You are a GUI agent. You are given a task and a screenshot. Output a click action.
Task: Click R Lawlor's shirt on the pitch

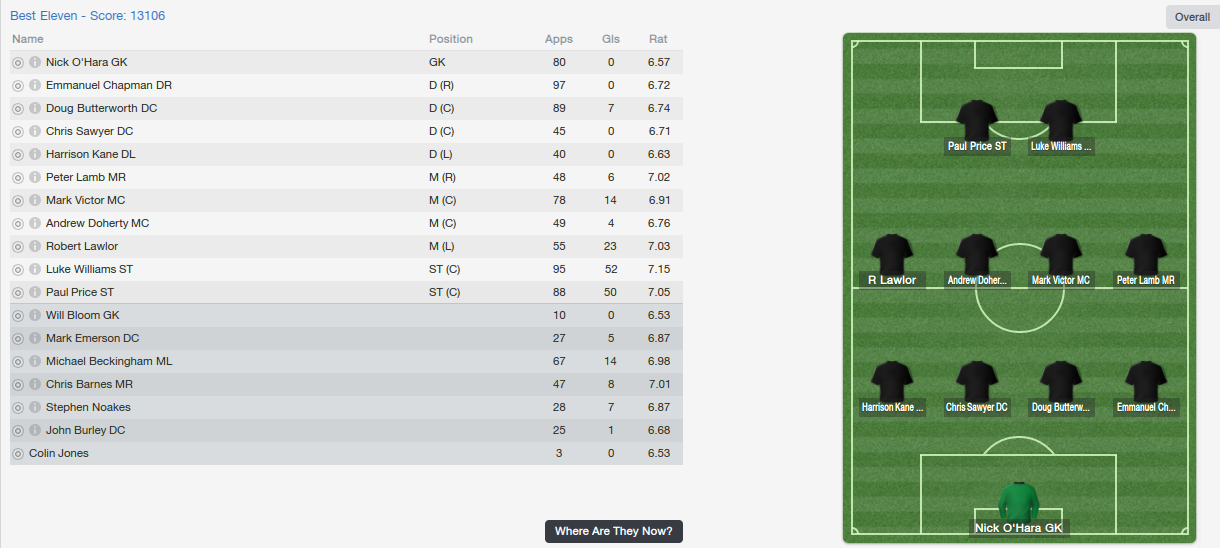[892, 254]
